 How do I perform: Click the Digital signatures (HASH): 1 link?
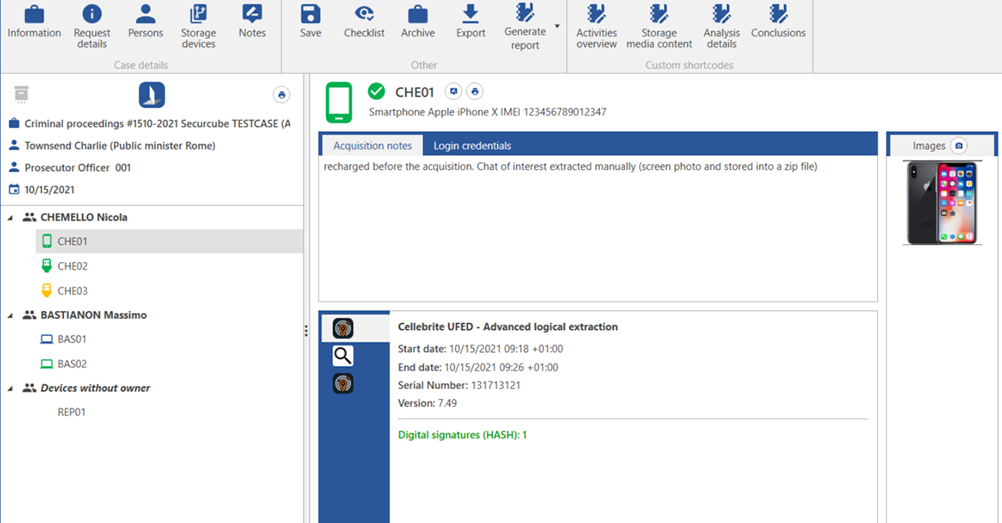[x=462, y=435]
